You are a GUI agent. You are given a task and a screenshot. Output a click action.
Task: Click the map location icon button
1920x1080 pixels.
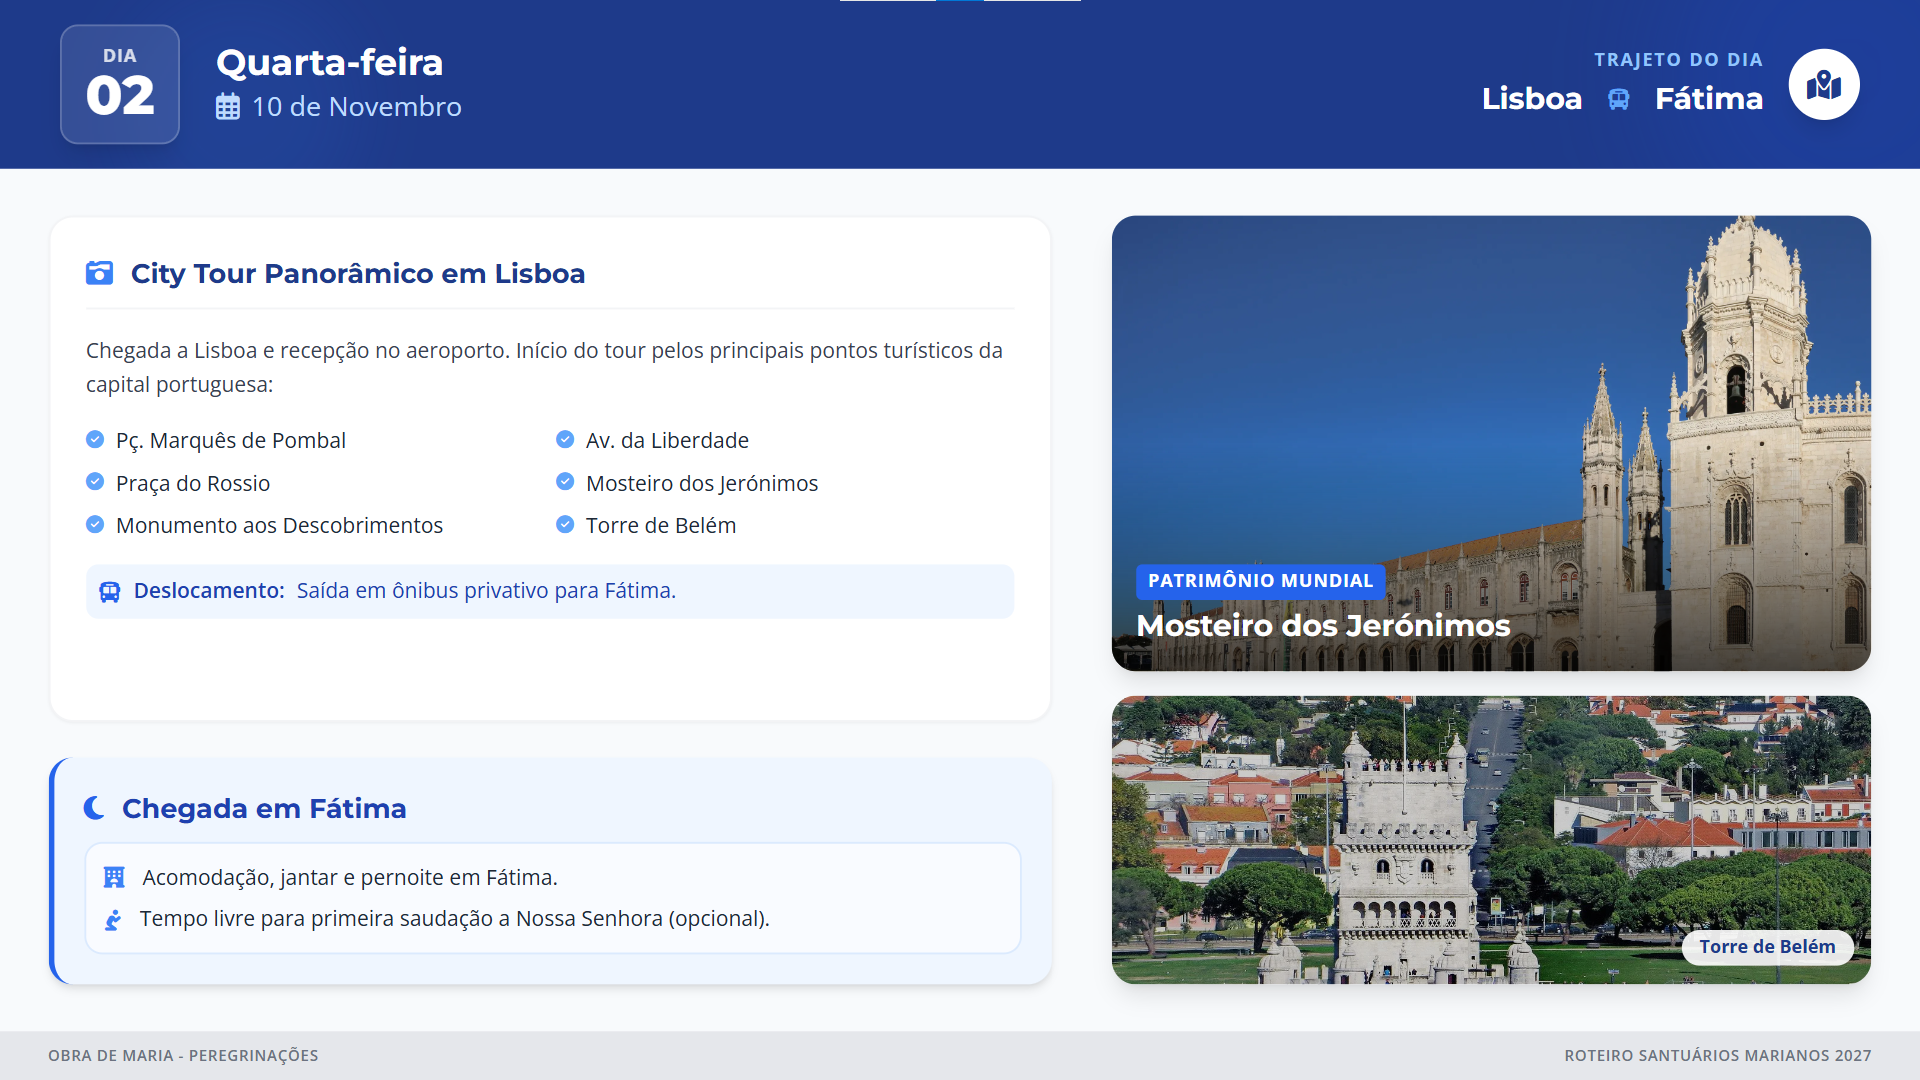pos(1823,85)
